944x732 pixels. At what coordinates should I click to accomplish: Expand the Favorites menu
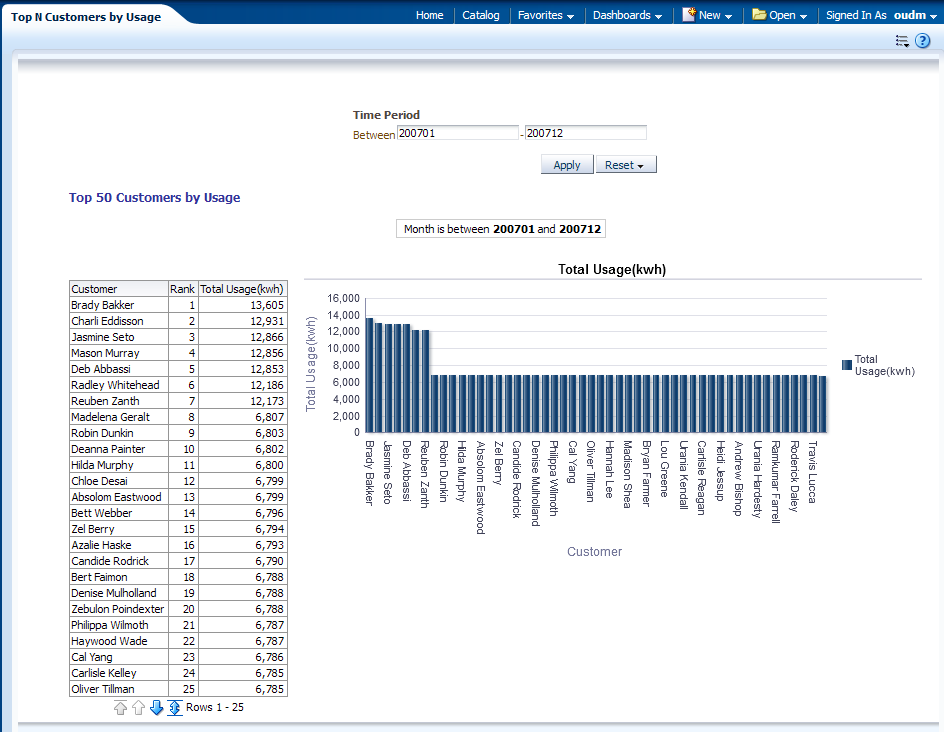545,15
